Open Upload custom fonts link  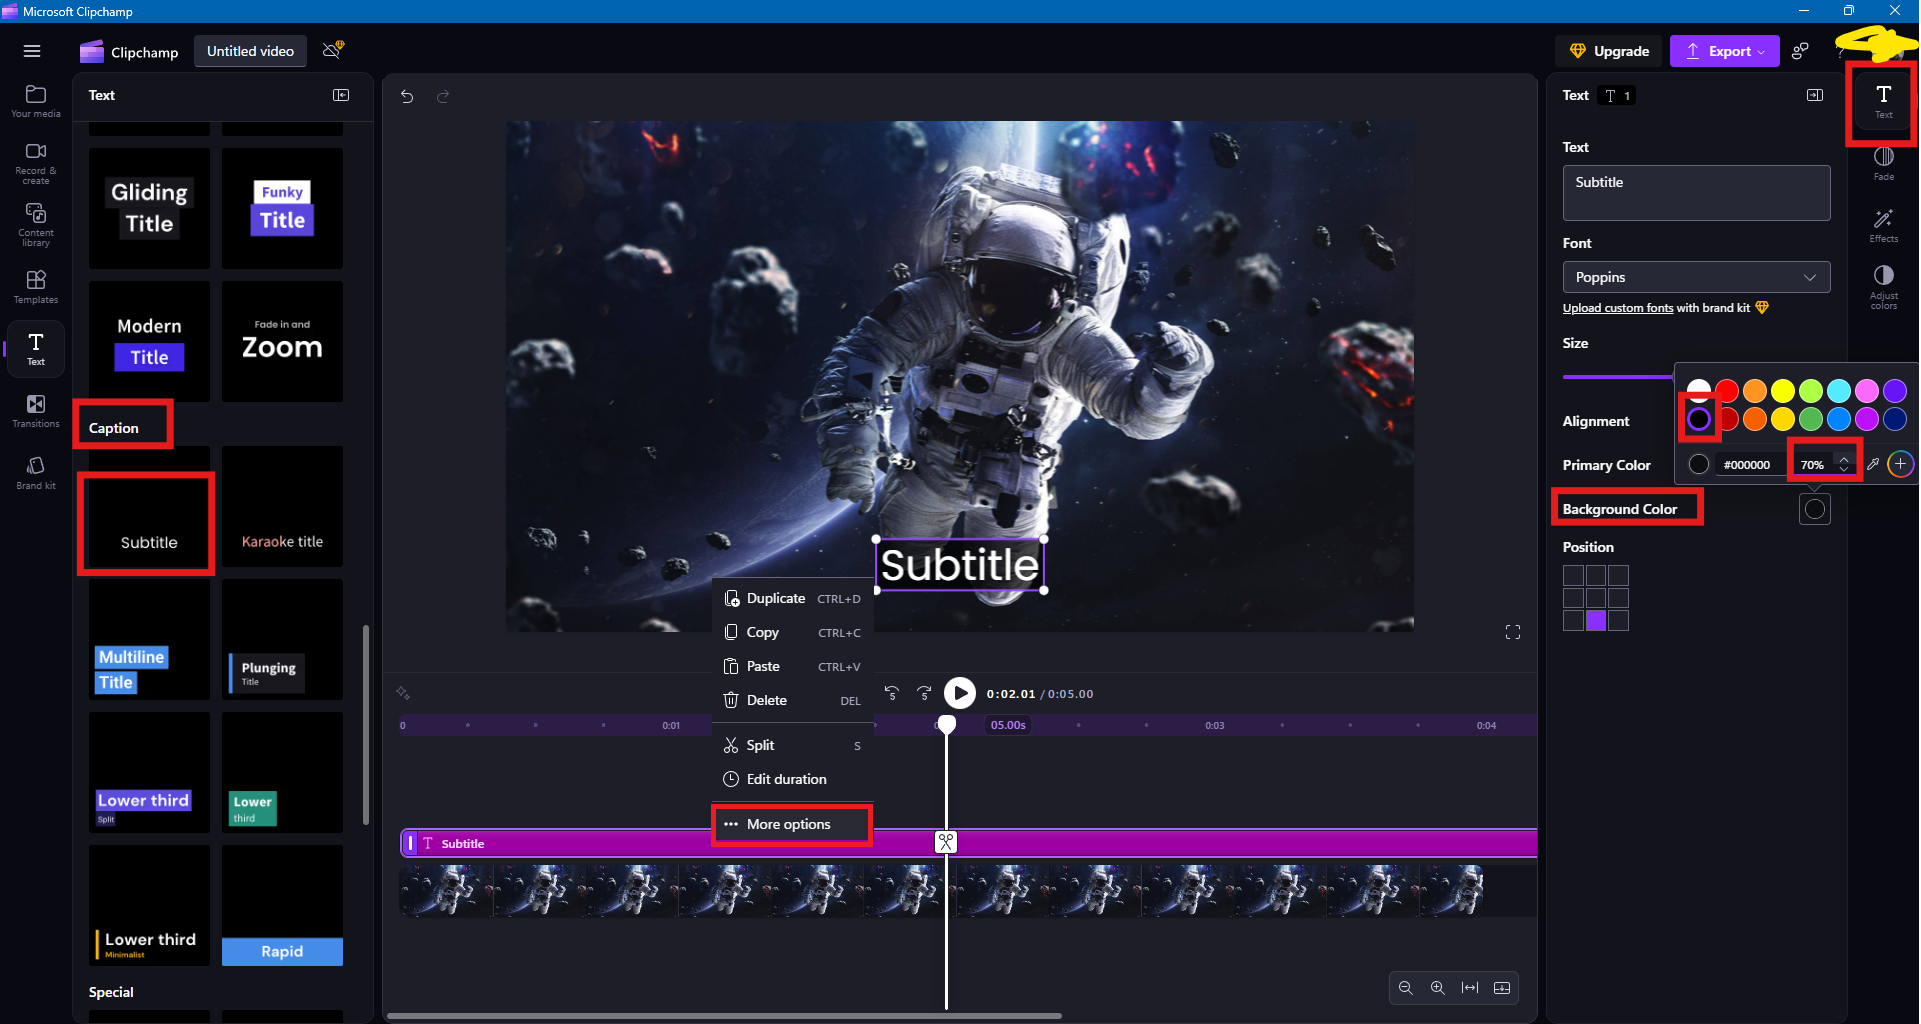click(x=1618, y=308)
